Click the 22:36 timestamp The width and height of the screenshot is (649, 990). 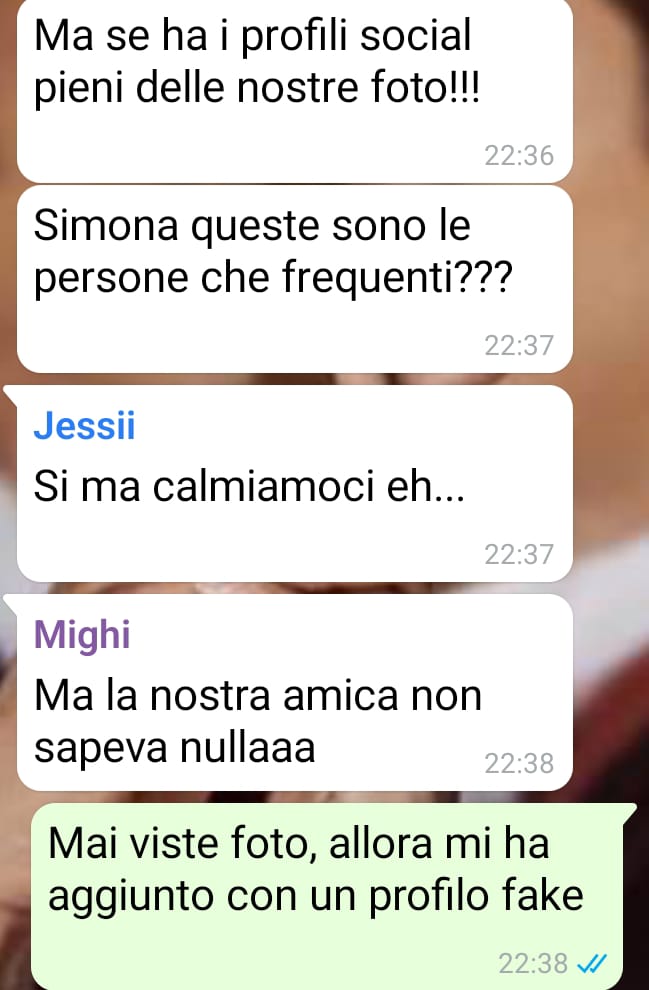coord(519,156)
